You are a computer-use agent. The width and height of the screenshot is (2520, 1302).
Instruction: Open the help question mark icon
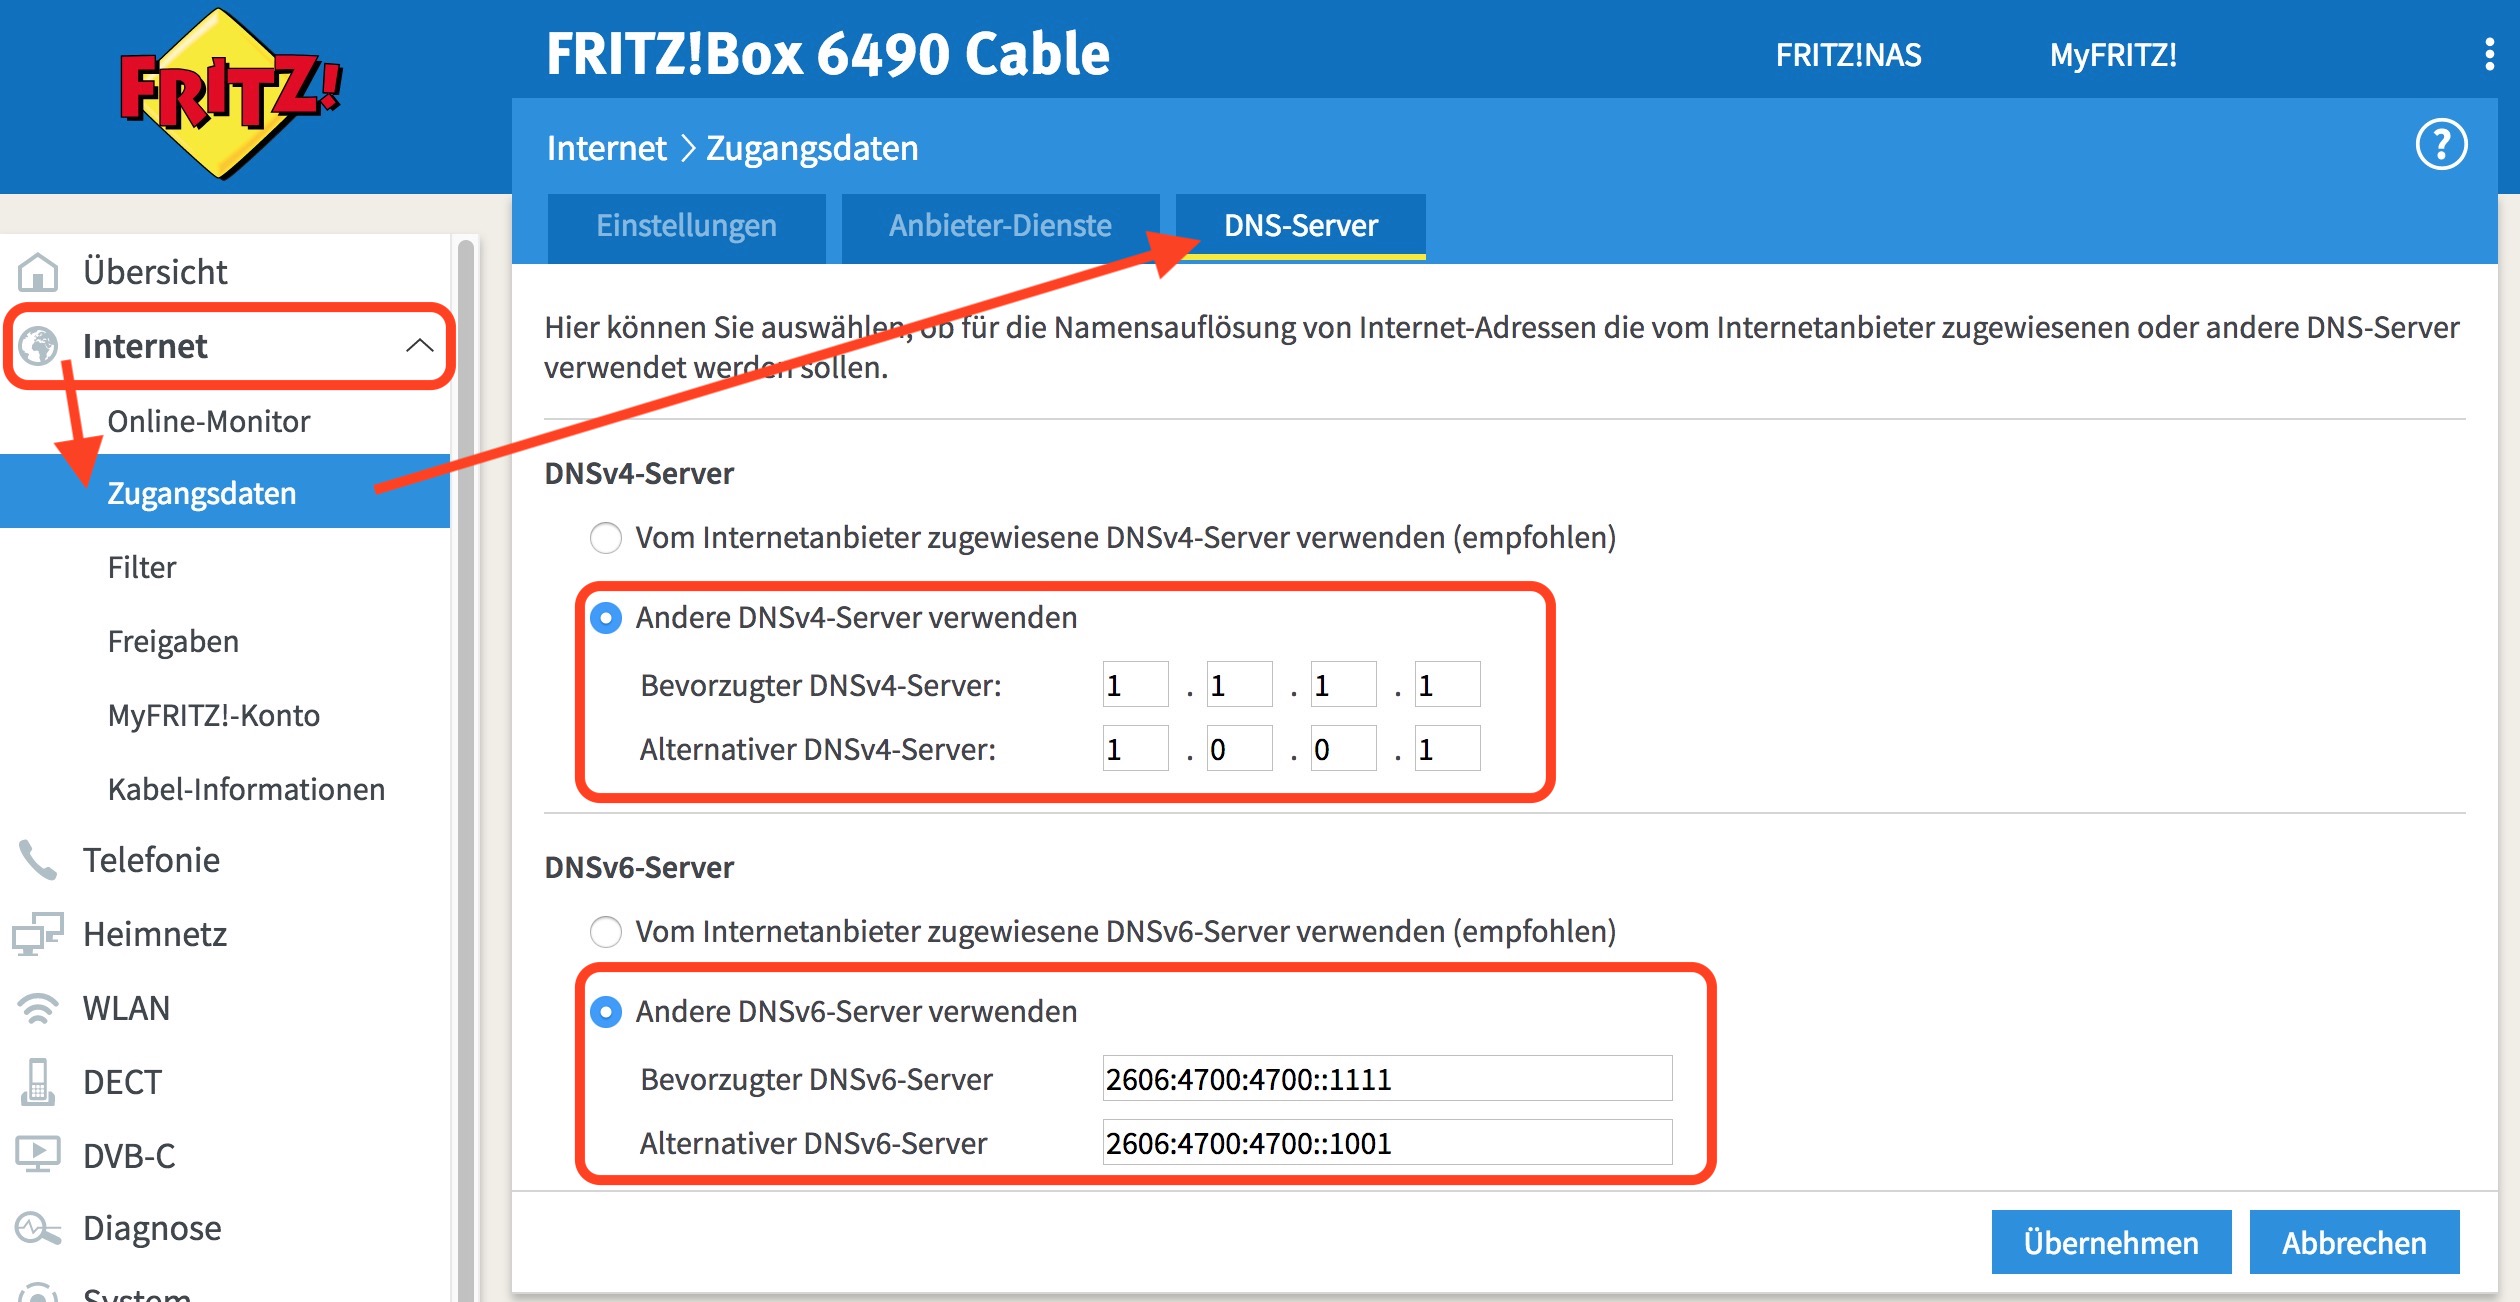(2441, 146)
